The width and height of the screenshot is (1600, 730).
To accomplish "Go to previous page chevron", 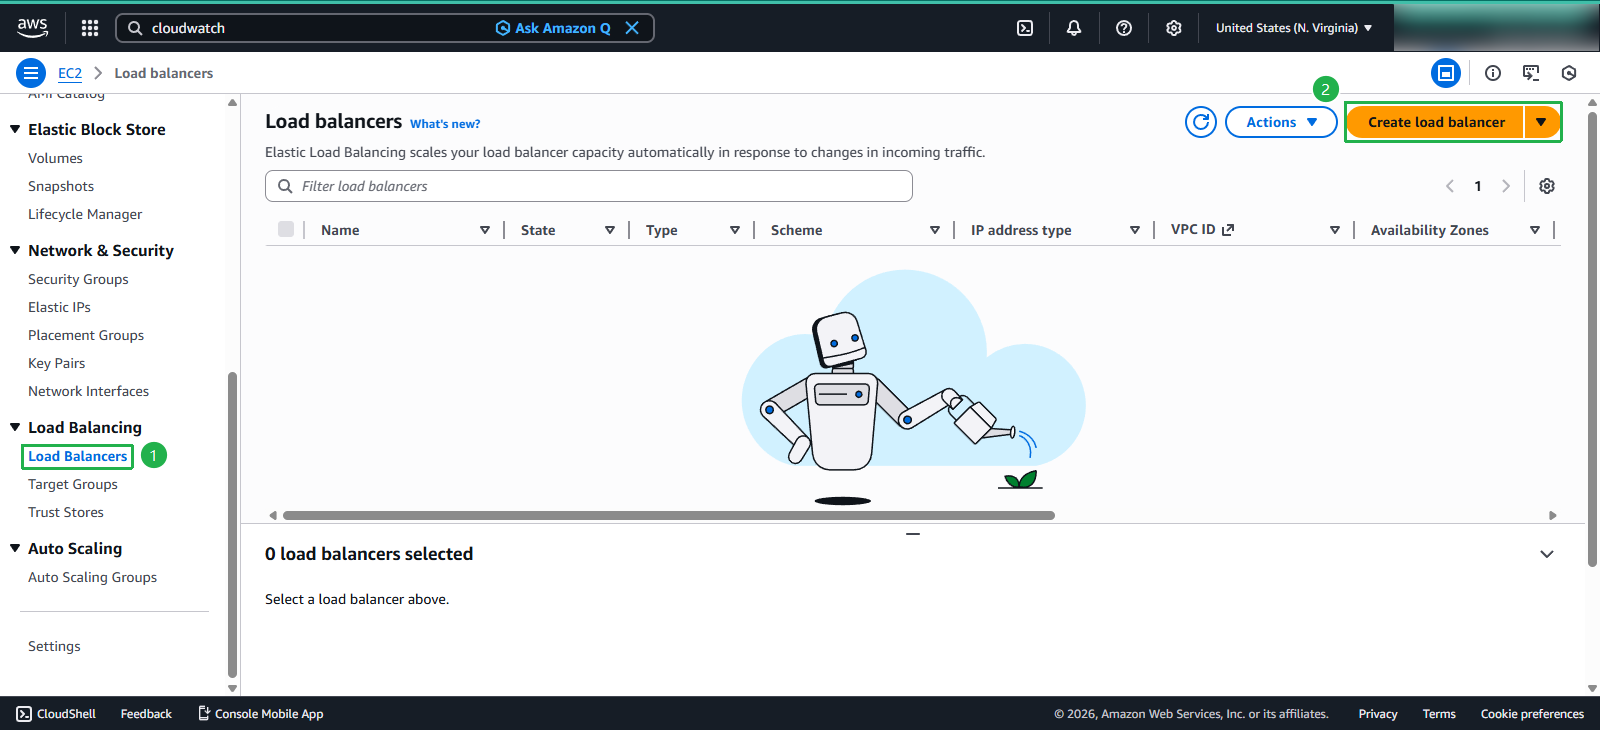I will pos(1450,186).
